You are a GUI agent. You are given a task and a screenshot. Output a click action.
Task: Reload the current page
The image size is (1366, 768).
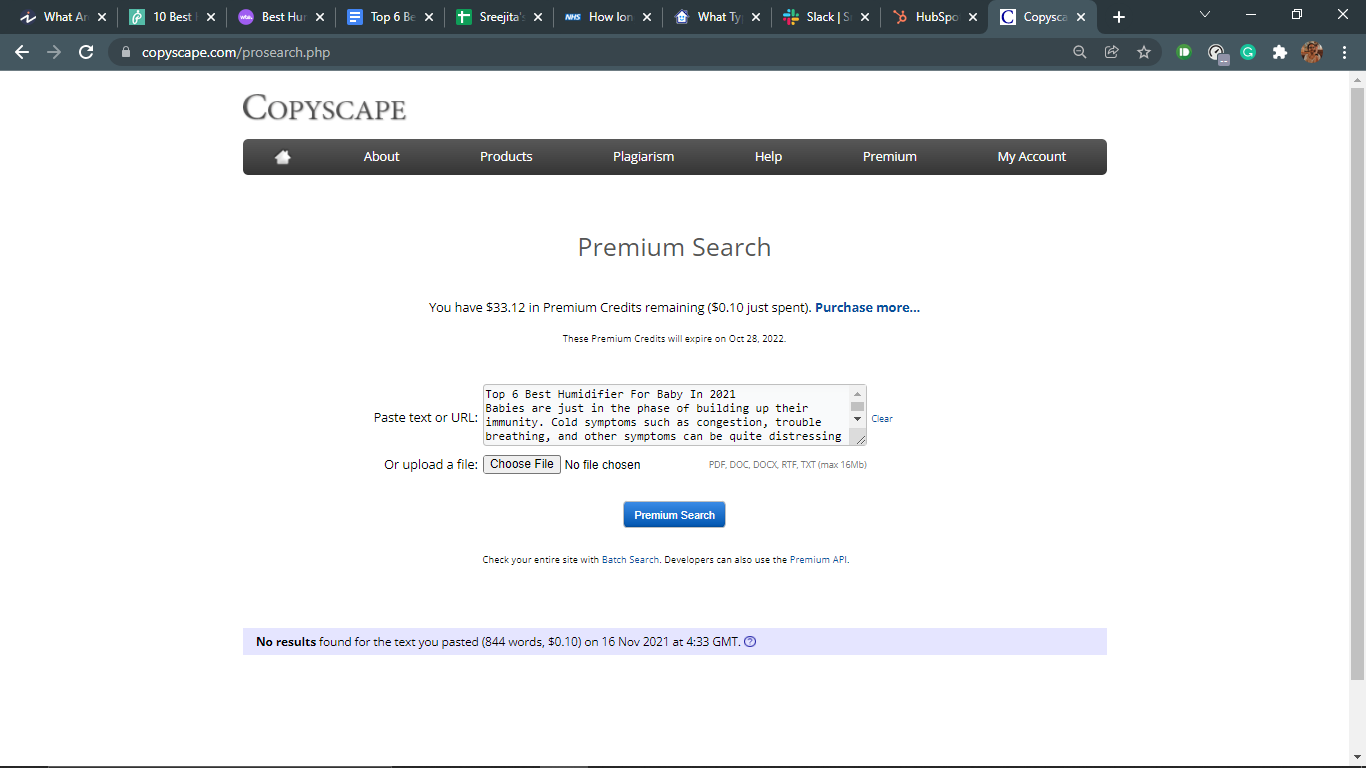tap(86, 52)
